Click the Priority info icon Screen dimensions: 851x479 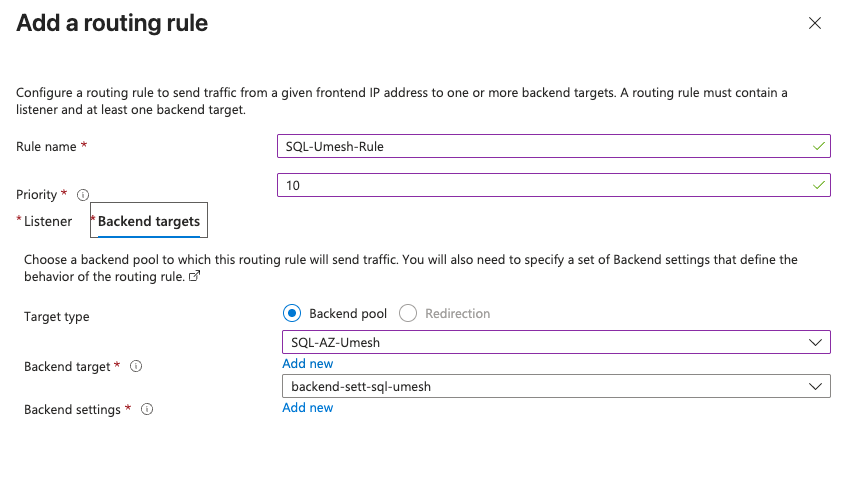click(83, 195)
